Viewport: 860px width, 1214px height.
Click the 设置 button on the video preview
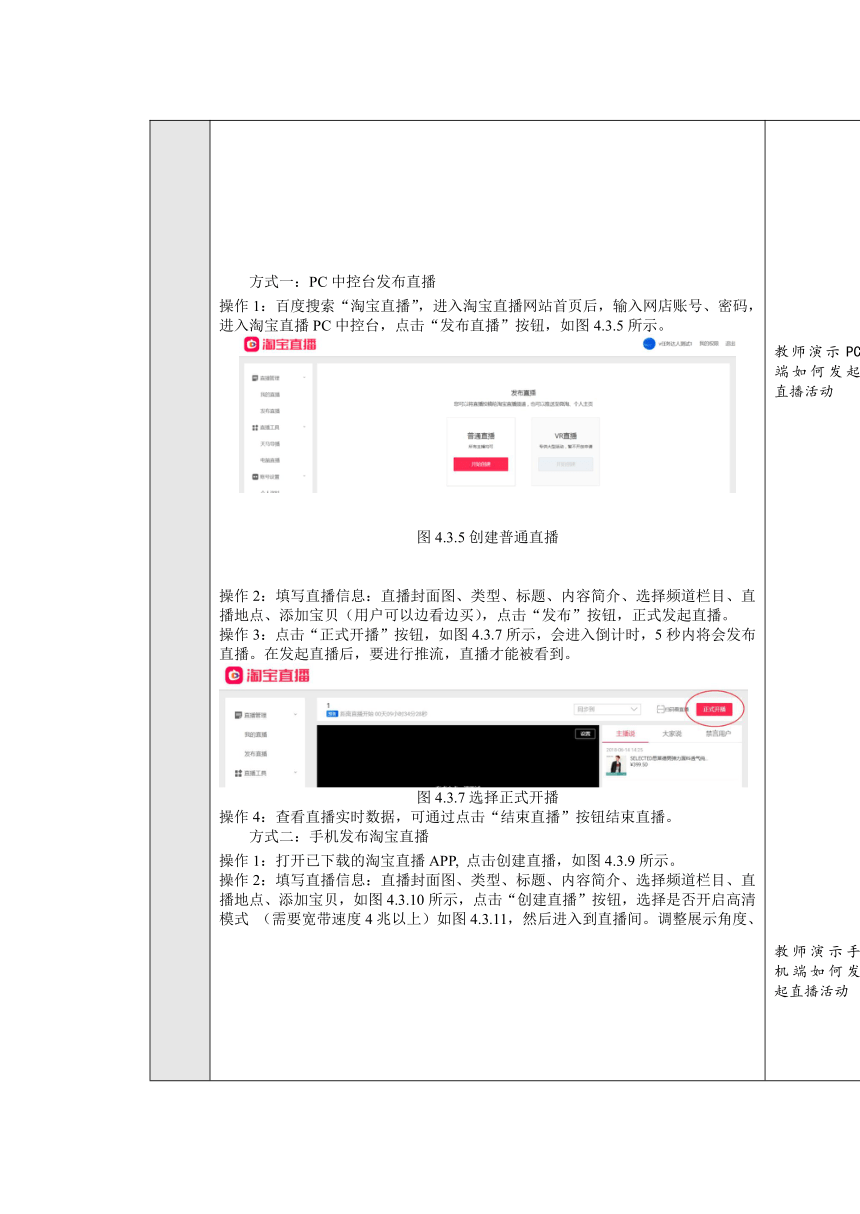point(586,734)
